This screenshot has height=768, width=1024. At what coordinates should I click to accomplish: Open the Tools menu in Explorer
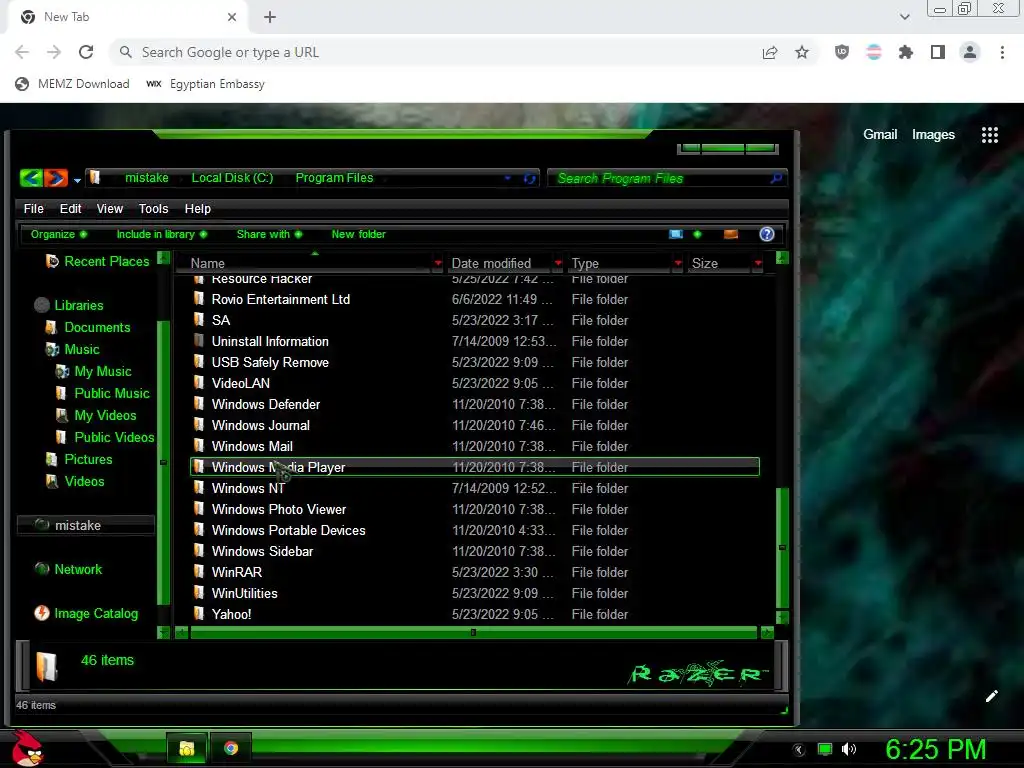pos(153,208)
